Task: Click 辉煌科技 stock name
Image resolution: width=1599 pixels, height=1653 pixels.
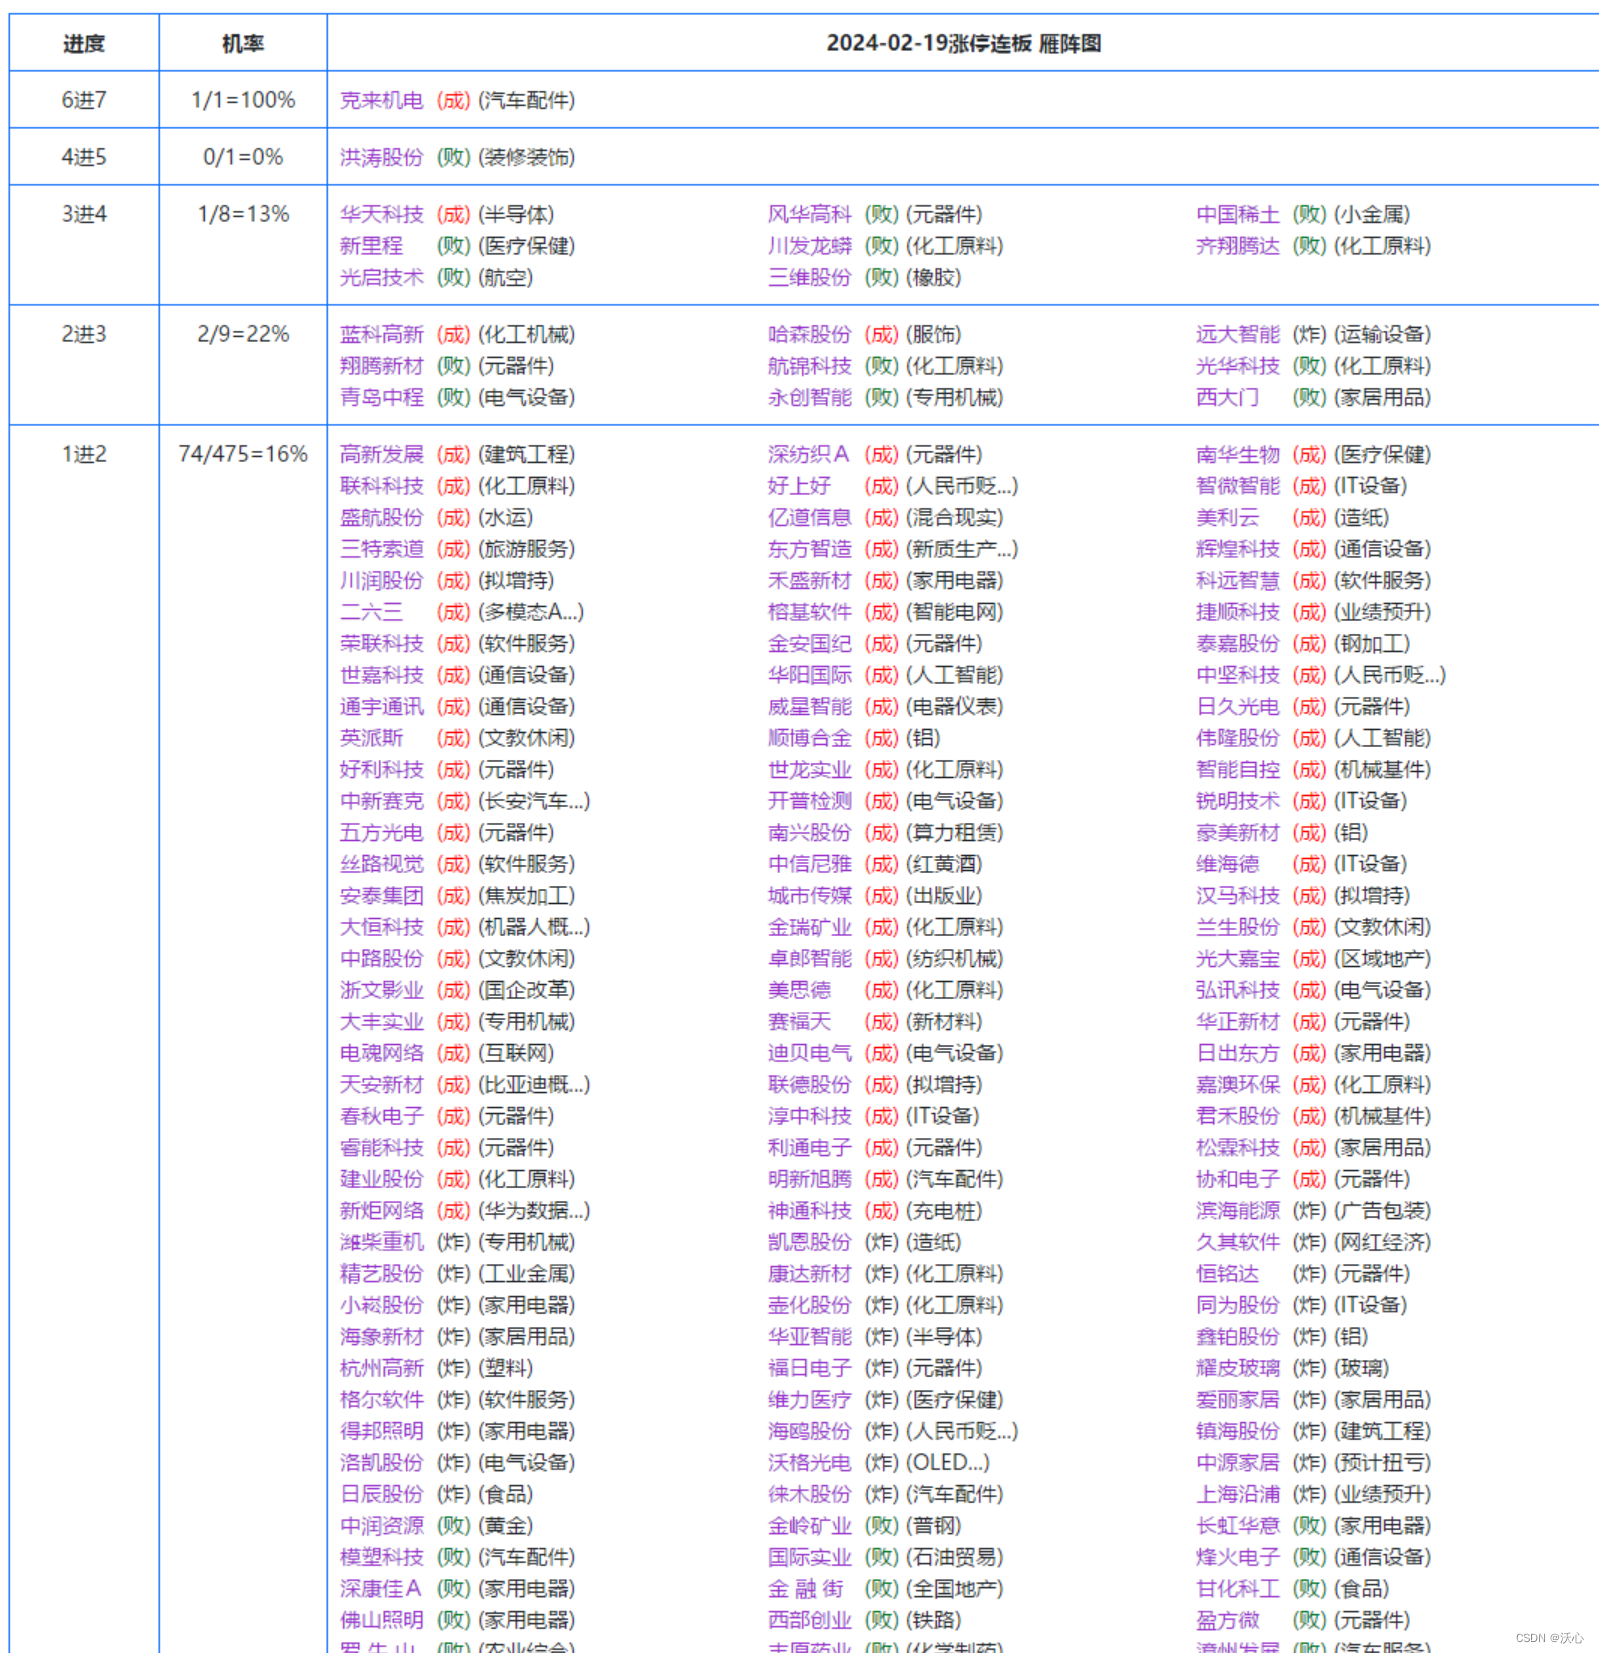Action: pyautogui.click(x=1237, y=549)
